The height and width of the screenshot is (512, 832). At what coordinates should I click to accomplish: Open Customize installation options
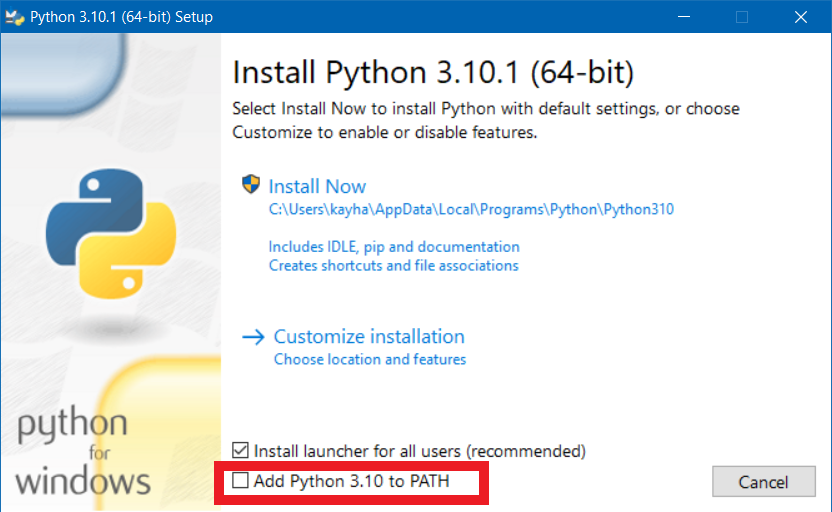369,337
